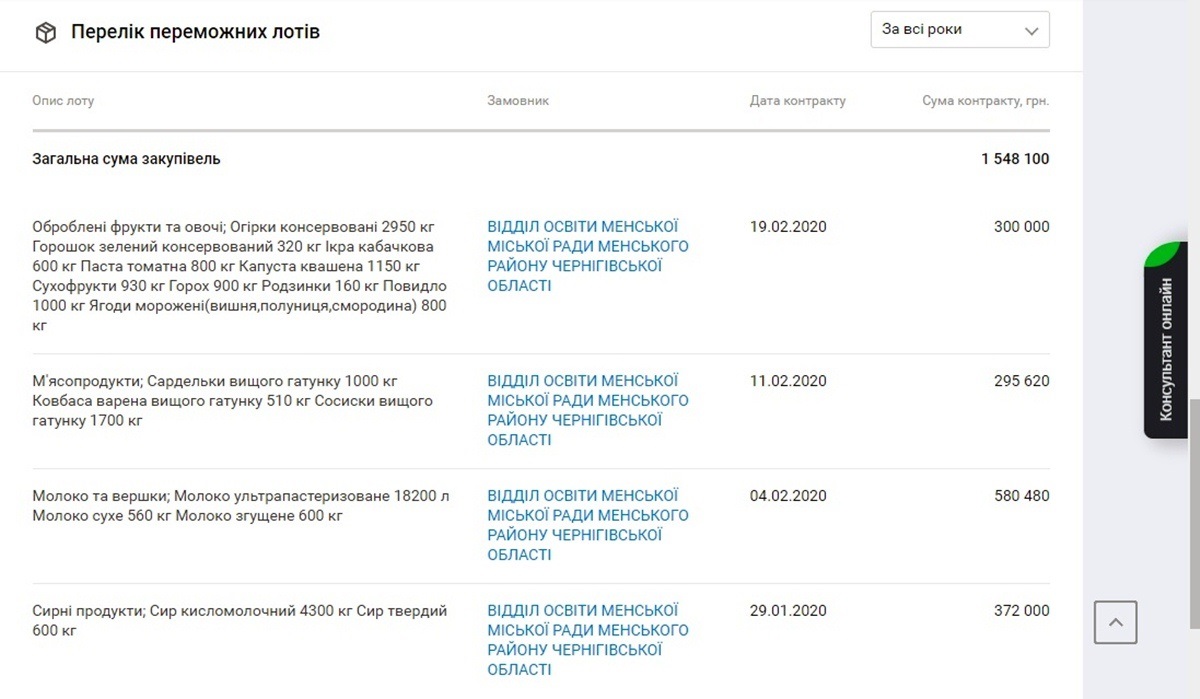Image resolution: width=1200 pixels, height=699 pixels.
Task: Select the contract sum 300 000
Action: coord(1022,227)
